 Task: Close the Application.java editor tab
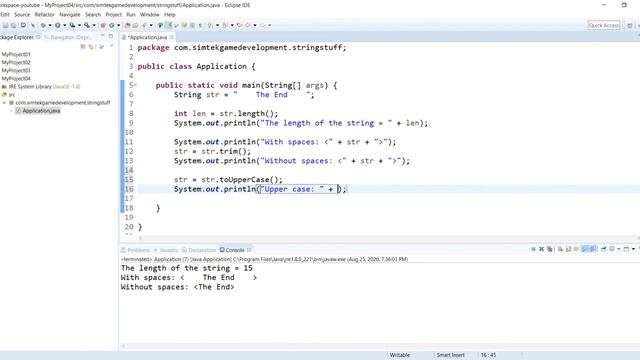pos(172,37)
